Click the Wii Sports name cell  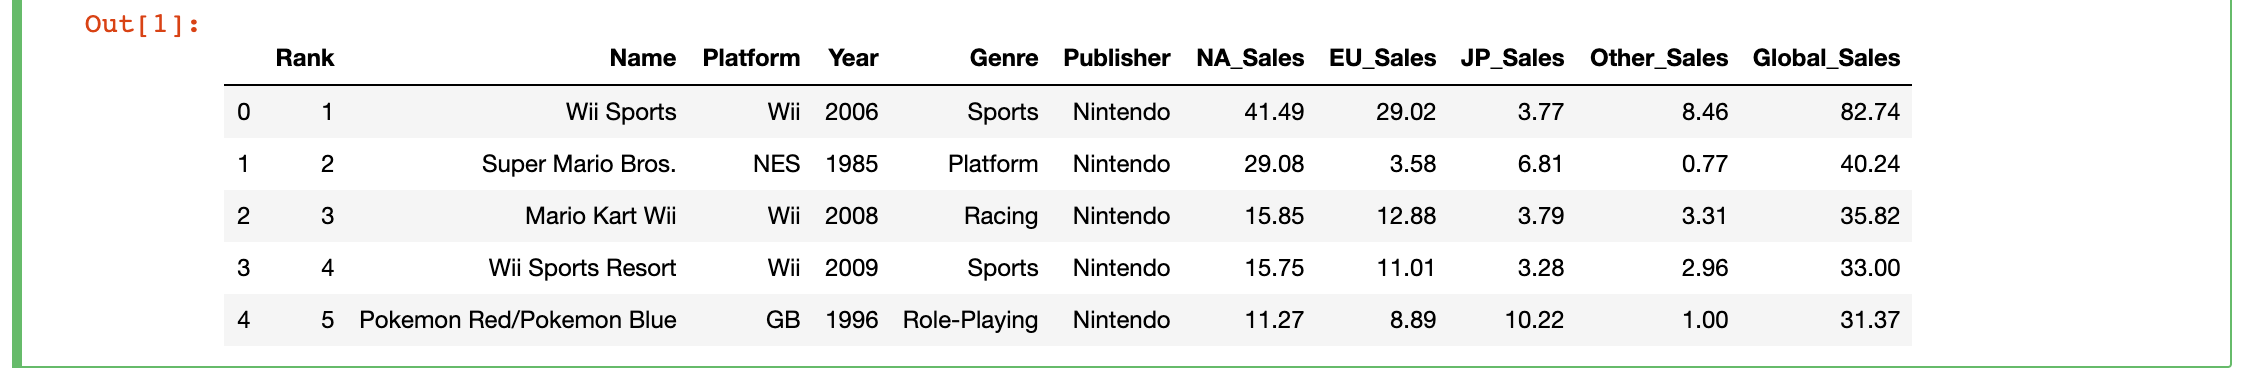621,112
